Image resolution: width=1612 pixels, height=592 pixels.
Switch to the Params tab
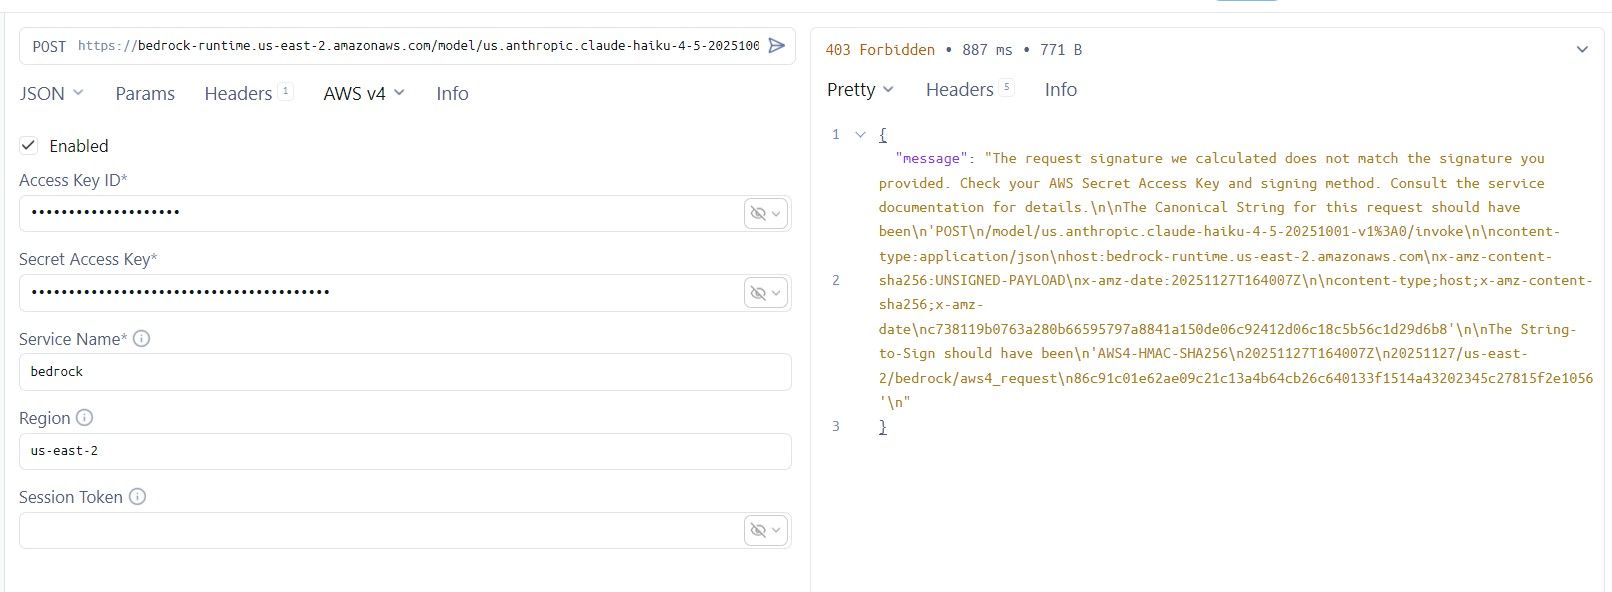145,93
